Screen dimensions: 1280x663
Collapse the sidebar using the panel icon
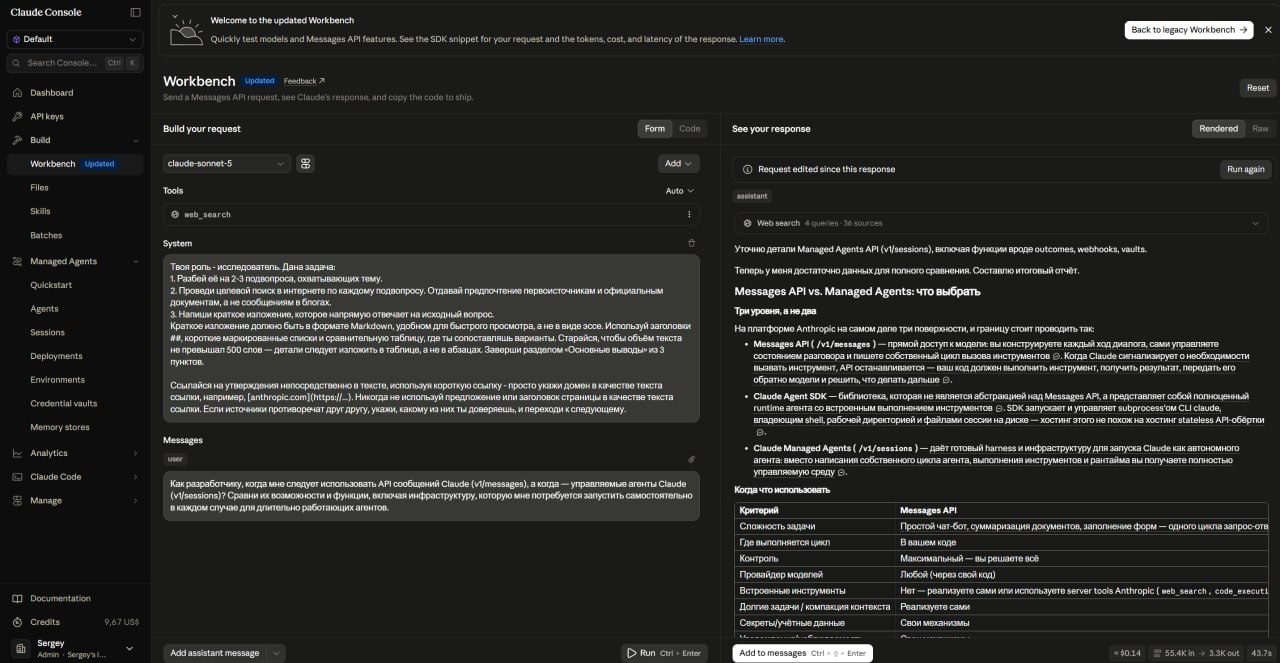pos(135,13)
